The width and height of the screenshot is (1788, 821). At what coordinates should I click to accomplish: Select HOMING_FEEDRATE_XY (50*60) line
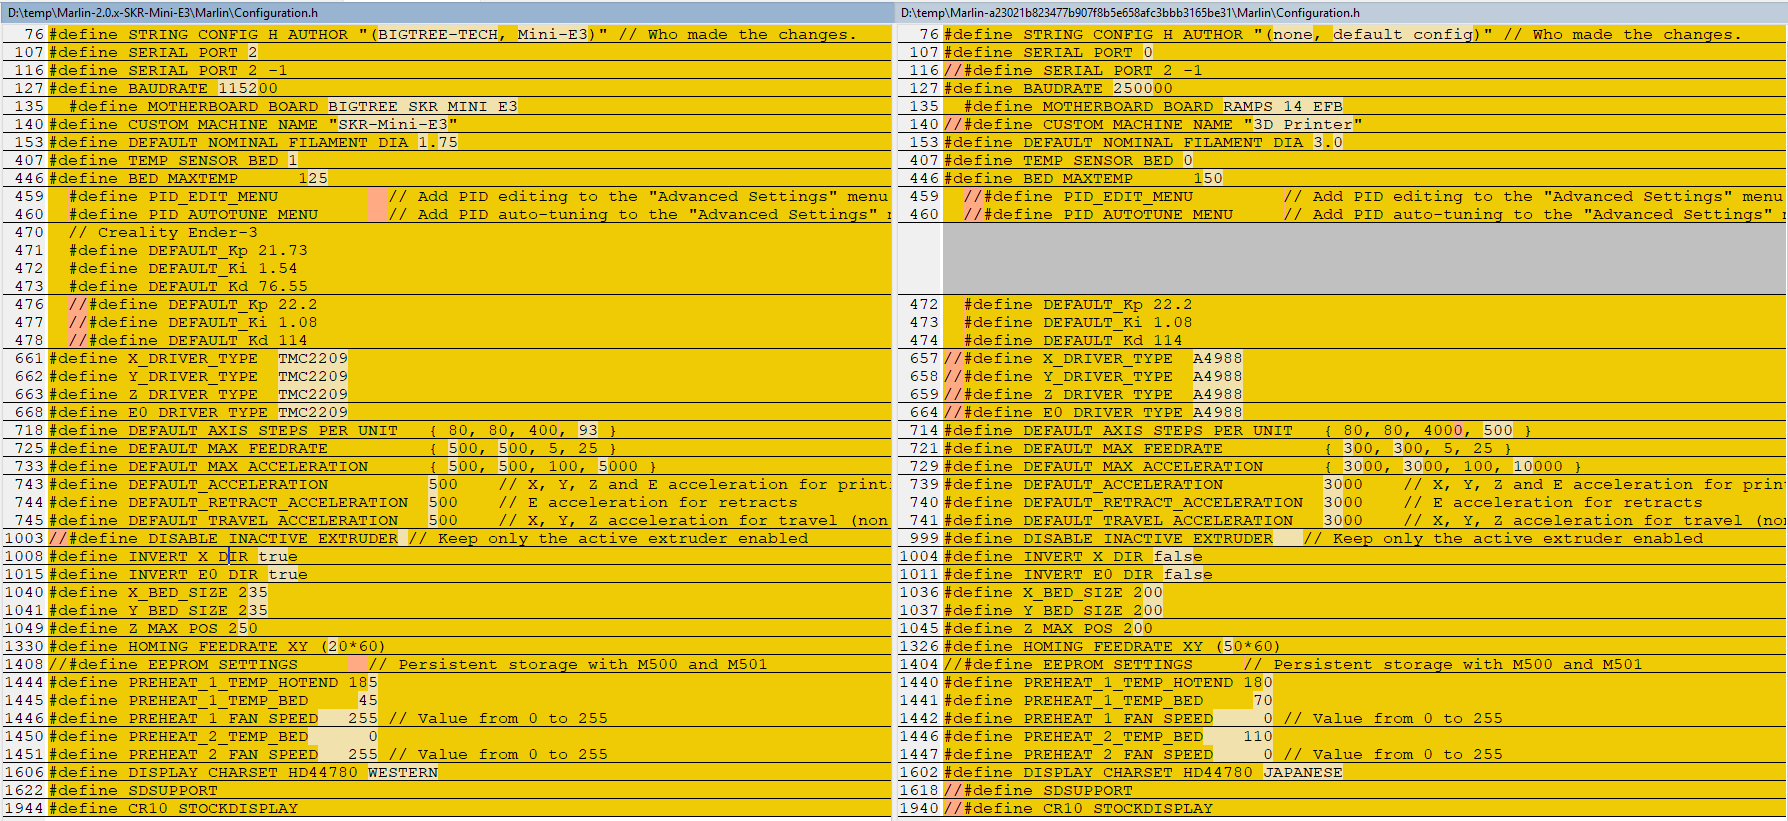coord(1341,647)
